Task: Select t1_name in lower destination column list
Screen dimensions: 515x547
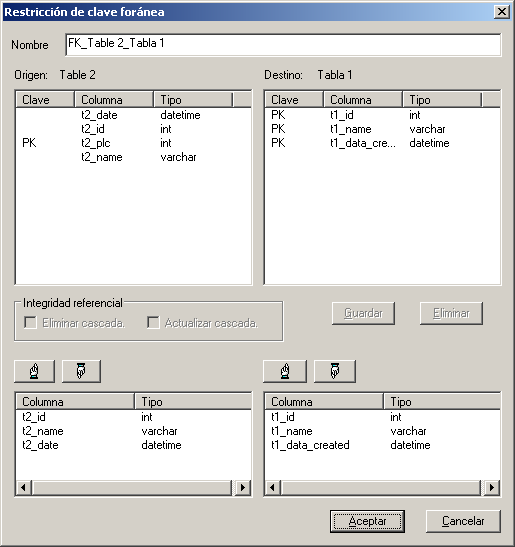Action: (382, 431)
